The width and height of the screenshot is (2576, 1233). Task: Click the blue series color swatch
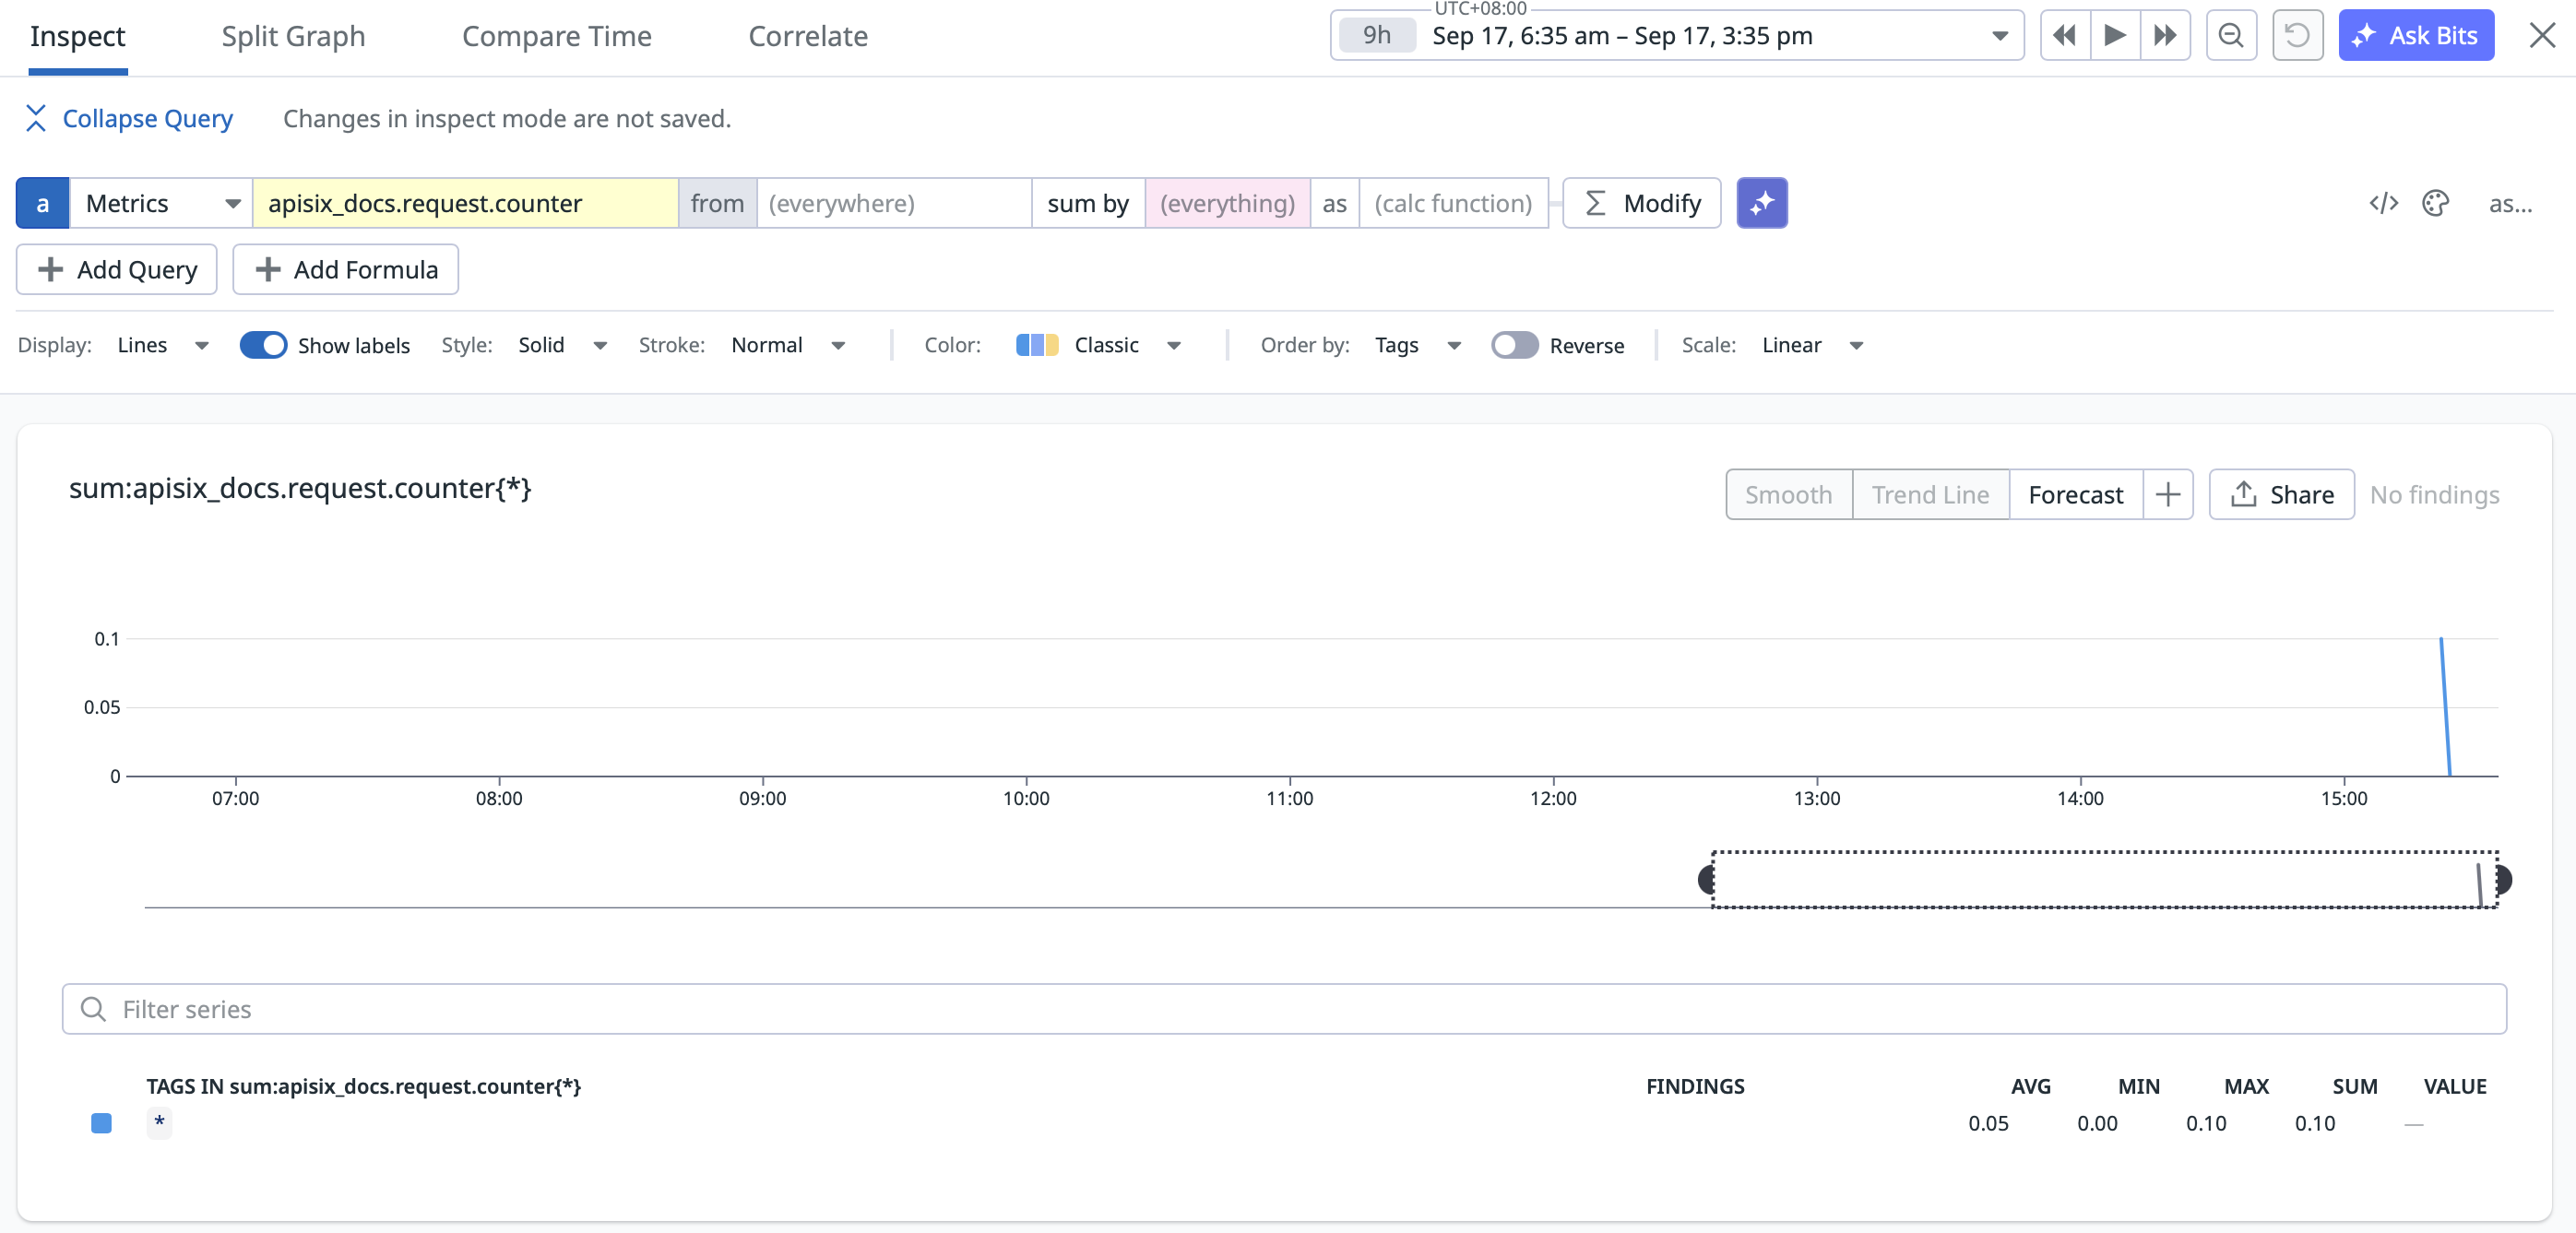(x=101, y=1122)
